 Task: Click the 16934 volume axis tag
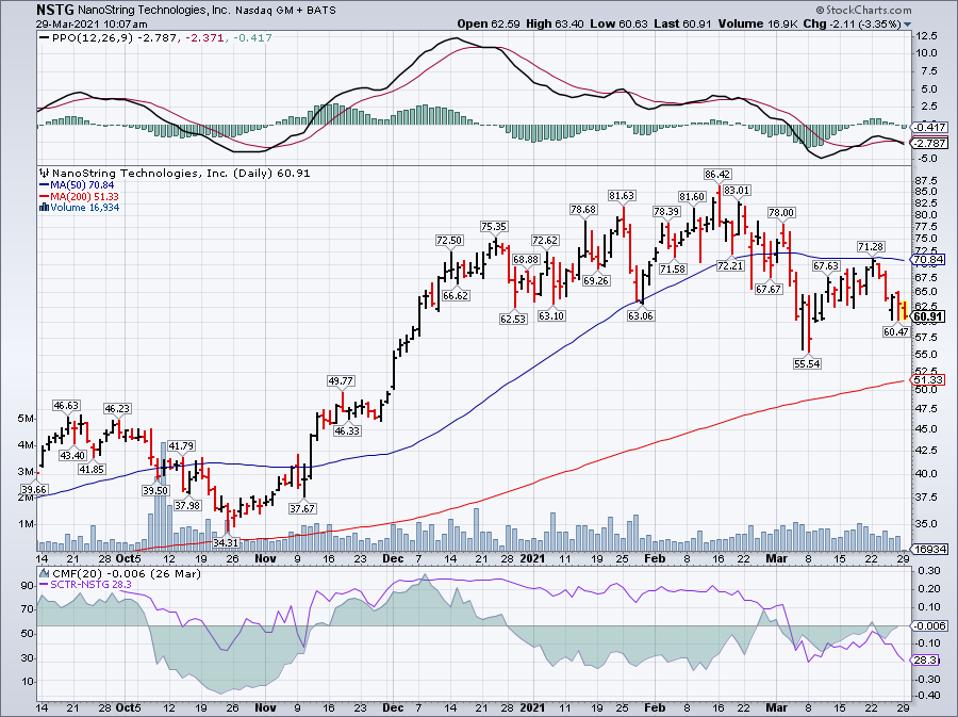tap(928, 548)
